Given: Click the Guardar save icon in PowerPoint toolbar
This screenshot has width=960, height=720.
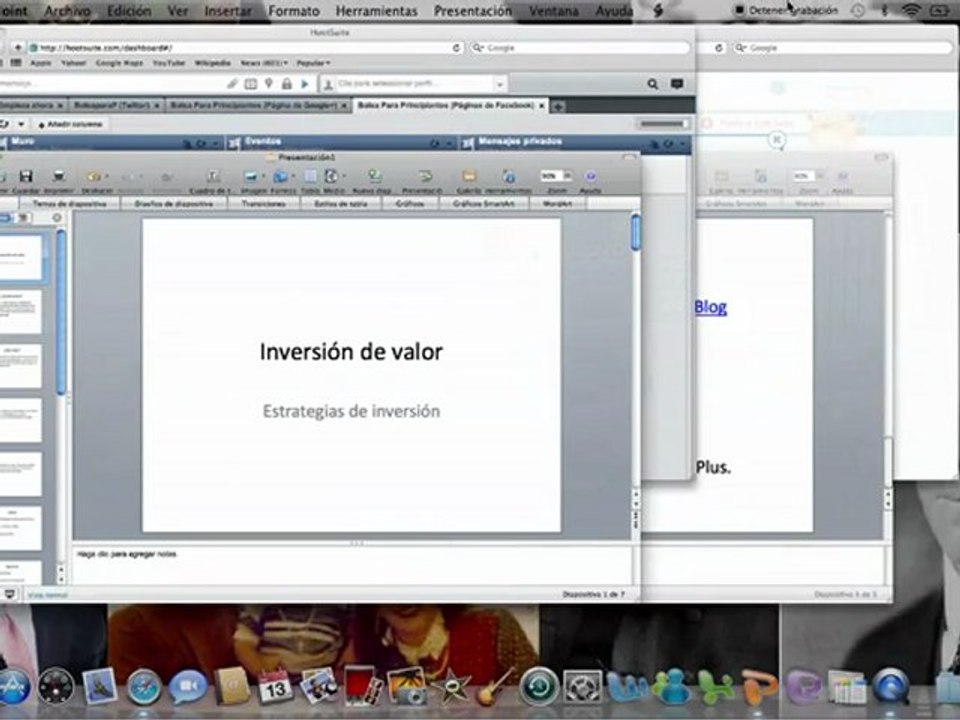Looking at the screenshot, I should tap(26, 176).
